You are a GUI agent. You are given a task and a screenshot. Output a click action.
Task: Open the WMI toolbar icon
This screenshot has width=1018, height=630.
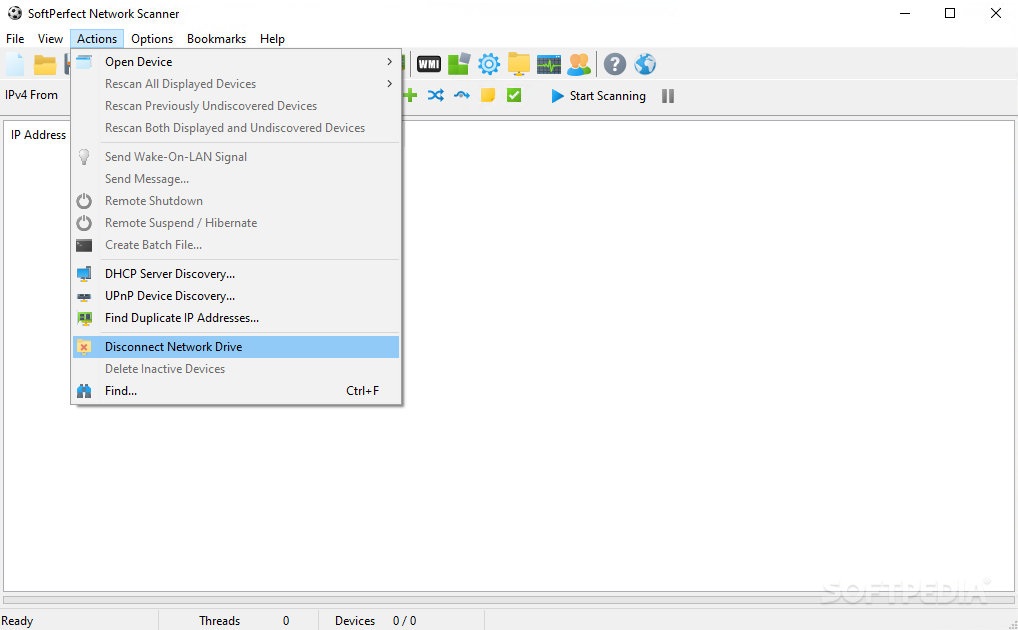click(x=428, y=64)
